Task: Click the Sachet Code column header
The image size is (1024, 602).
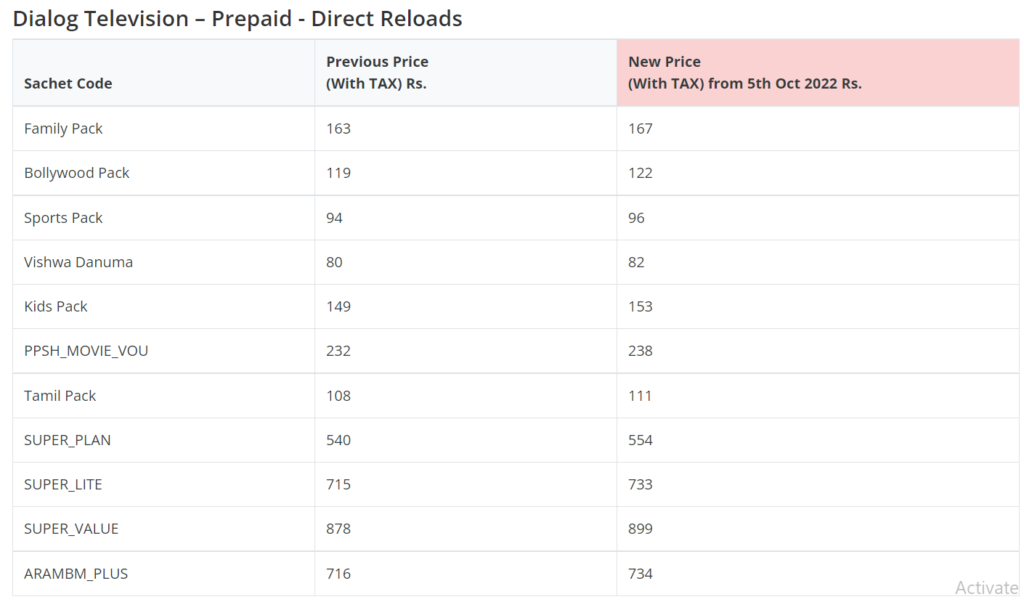Action: click(x=68, y=84)
